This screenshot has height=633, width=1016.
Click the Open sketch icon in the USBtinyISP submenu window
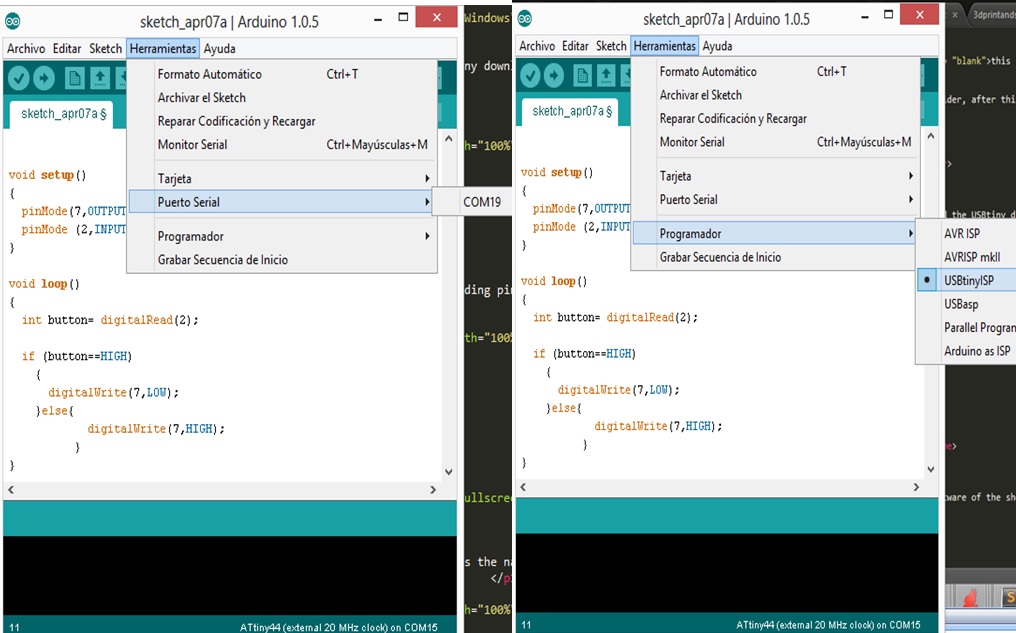(606, 76)
